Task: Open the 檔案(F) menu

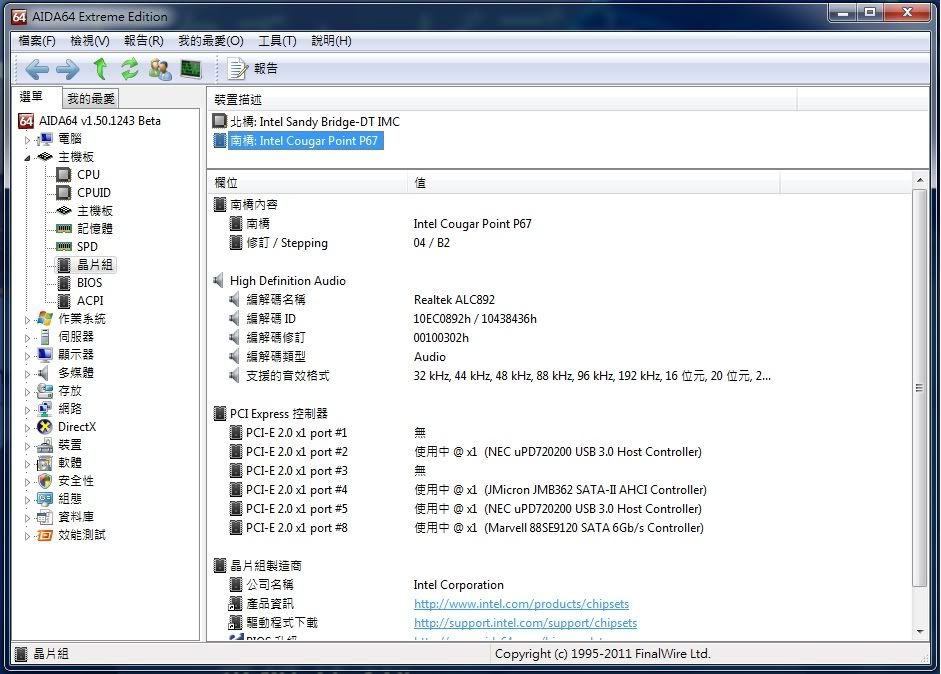Action: [x=37, y=41]
